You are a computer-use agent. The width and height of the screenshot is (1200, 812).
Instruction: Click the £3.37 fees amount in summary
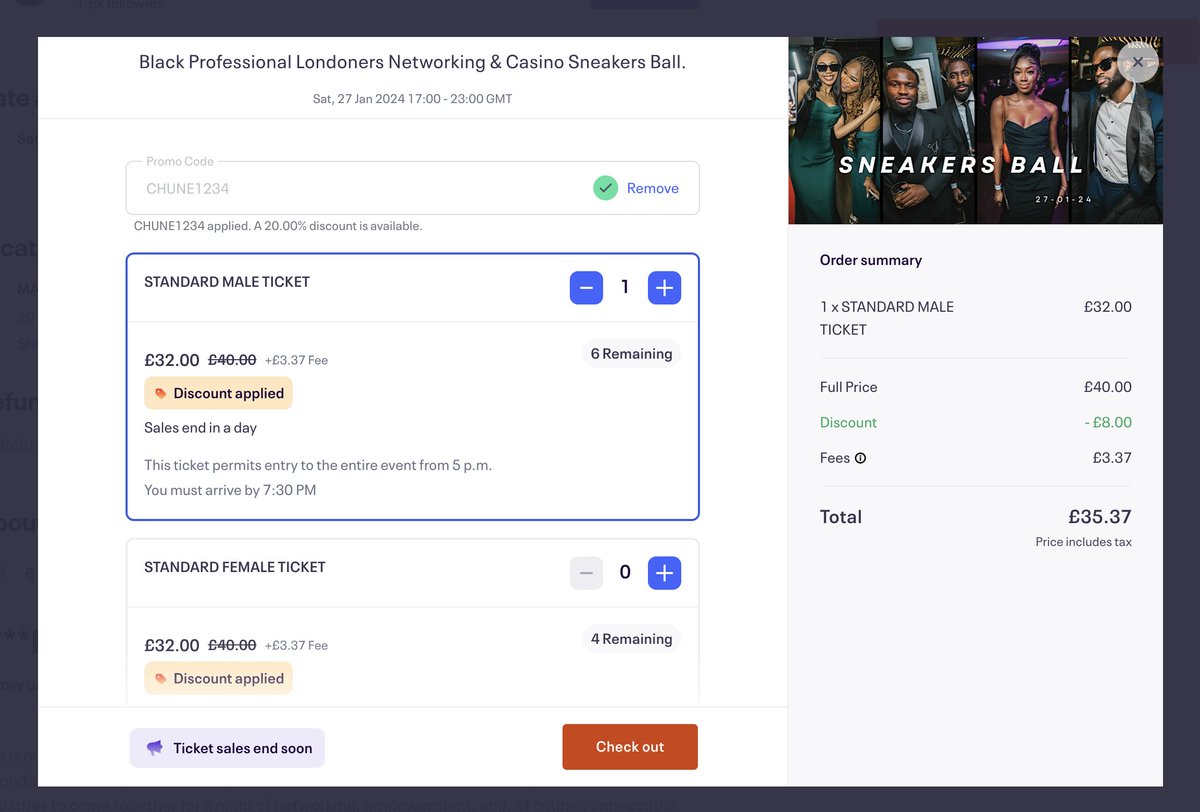(x=1112, y=458)
